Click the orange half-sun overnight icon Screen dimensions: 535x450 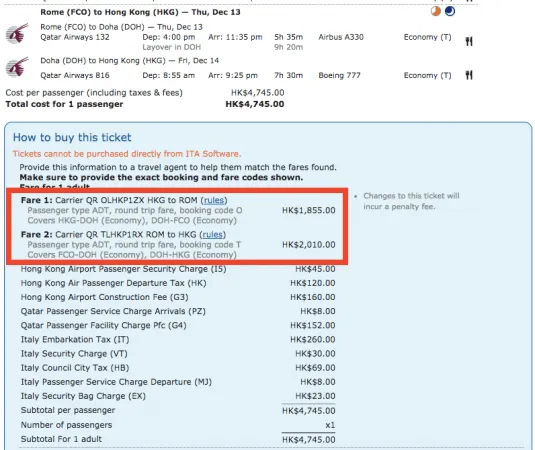click(436, 12)
